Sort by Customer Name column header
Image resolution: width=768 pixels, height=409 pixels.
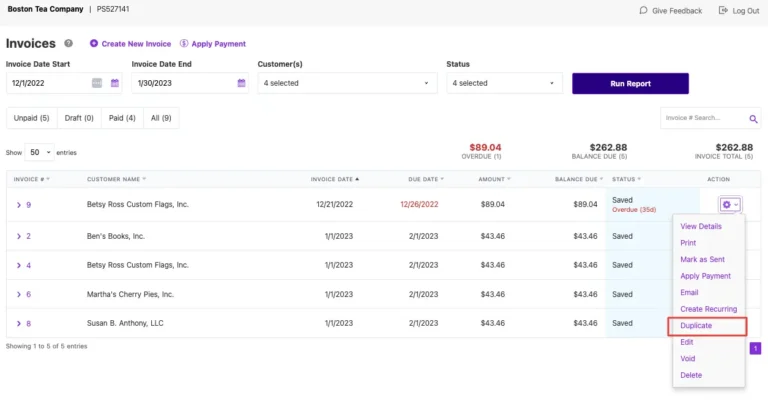coord(116,179)
